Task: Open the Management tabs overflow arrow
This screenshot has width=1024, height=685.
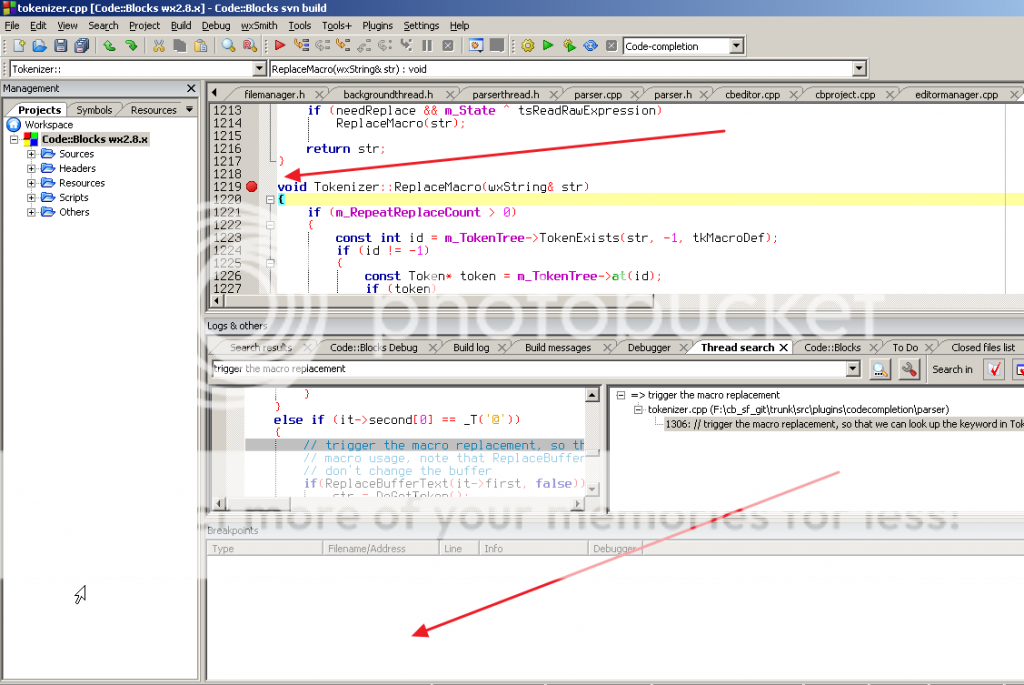Action: pyautogui.click(x=189, y=110)
